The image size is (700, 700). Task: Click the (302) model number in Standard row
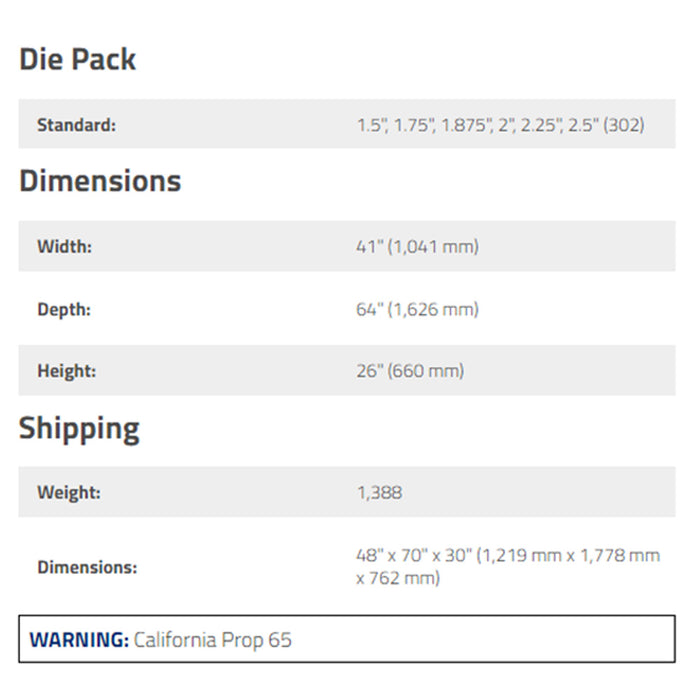point(624,125)
